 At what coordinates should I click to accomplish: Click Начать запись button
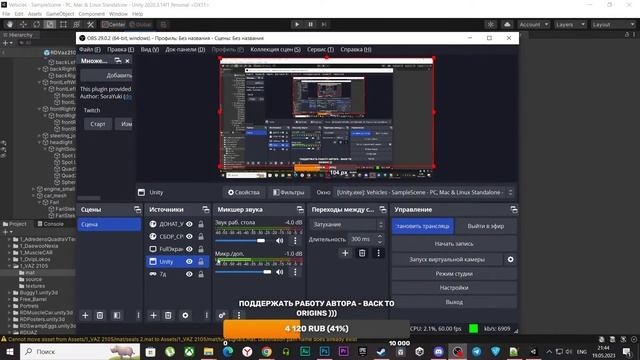click(x=454, y=244)
